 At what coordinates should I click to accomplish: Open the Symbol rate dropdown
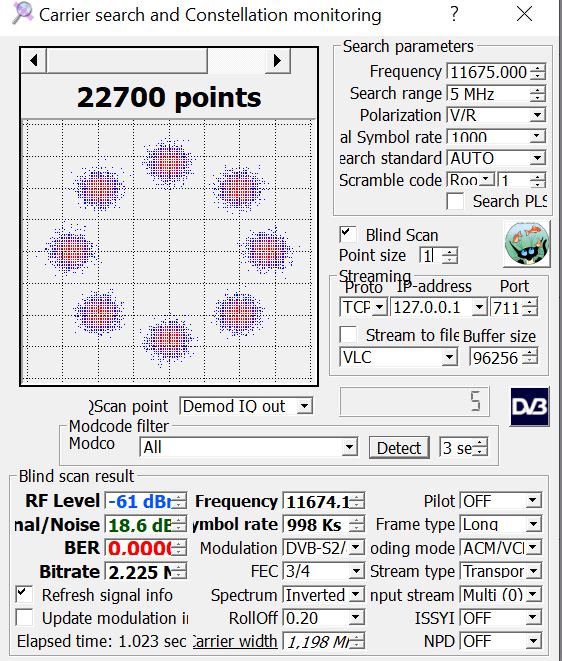537,137
